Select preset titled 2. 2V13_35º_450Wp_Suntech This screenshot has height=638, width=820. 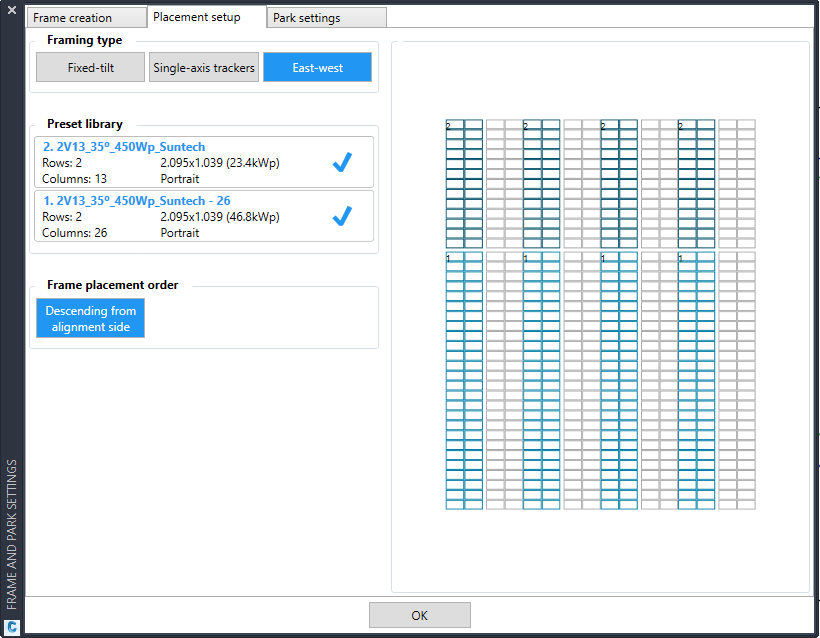124,147
